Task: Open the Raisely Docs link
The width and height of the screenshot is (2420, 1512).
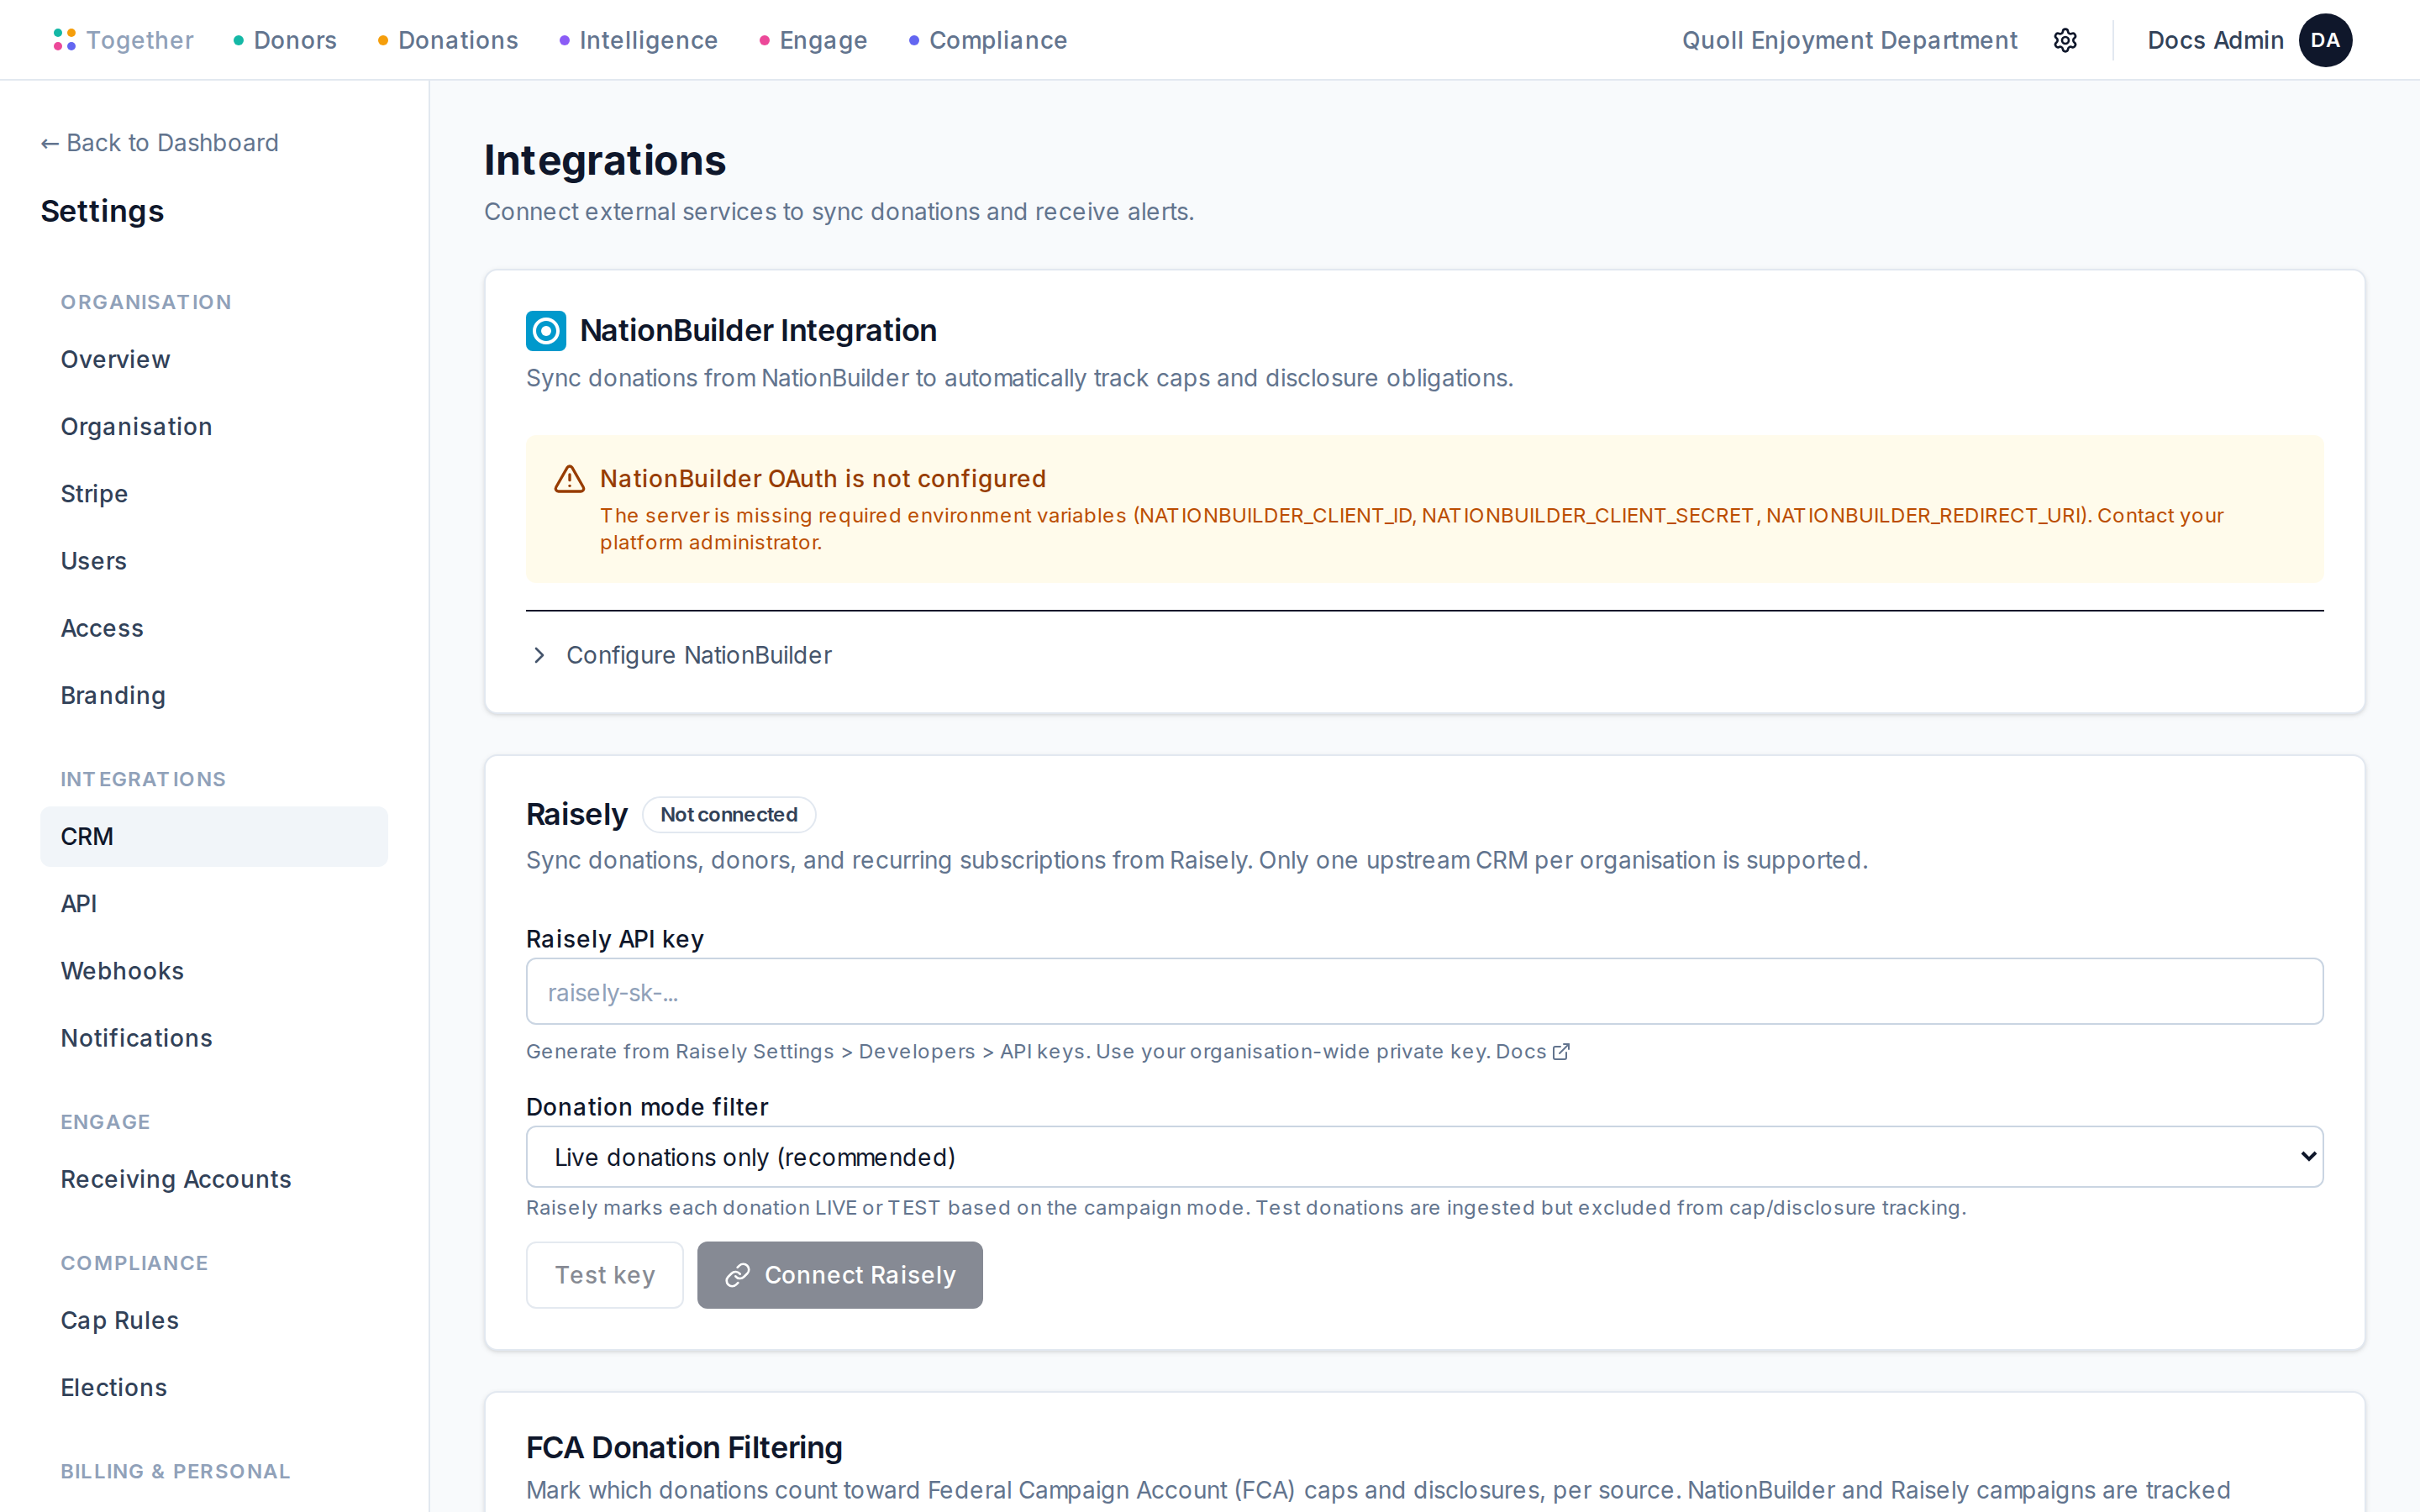Action: 1532,1051
